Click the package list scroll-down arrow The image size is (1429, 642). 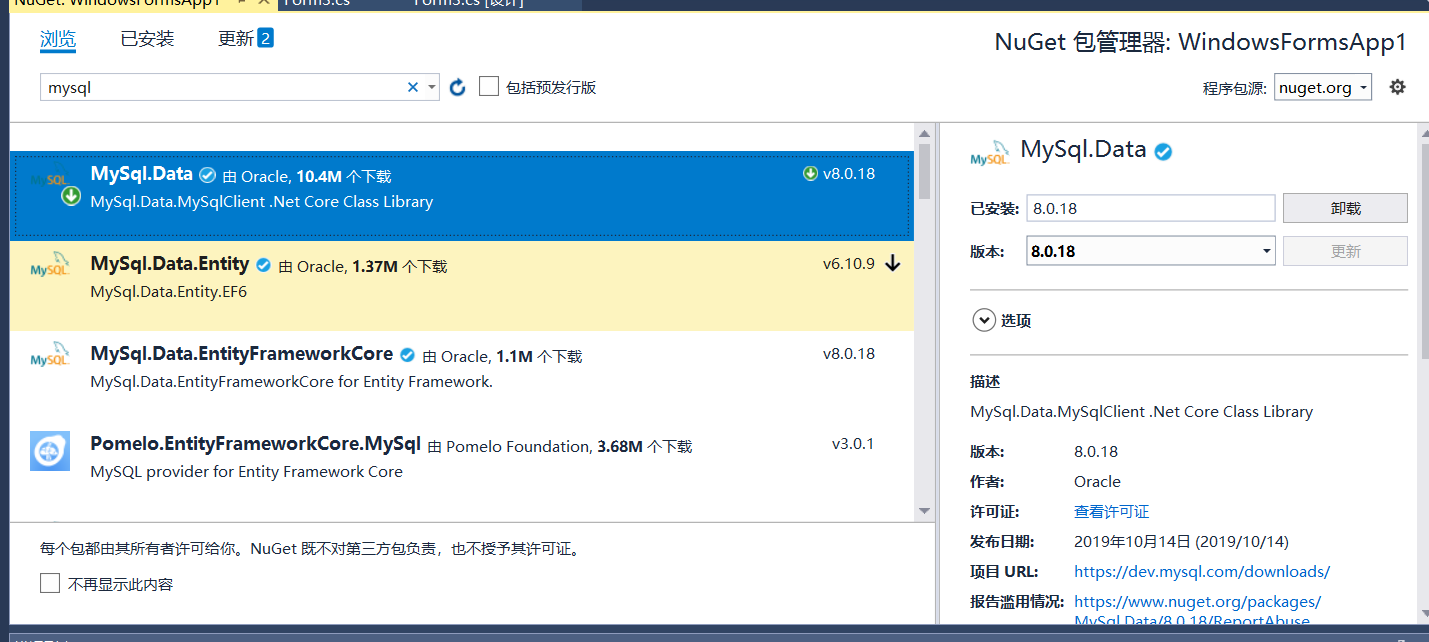(x=925, y=511)
